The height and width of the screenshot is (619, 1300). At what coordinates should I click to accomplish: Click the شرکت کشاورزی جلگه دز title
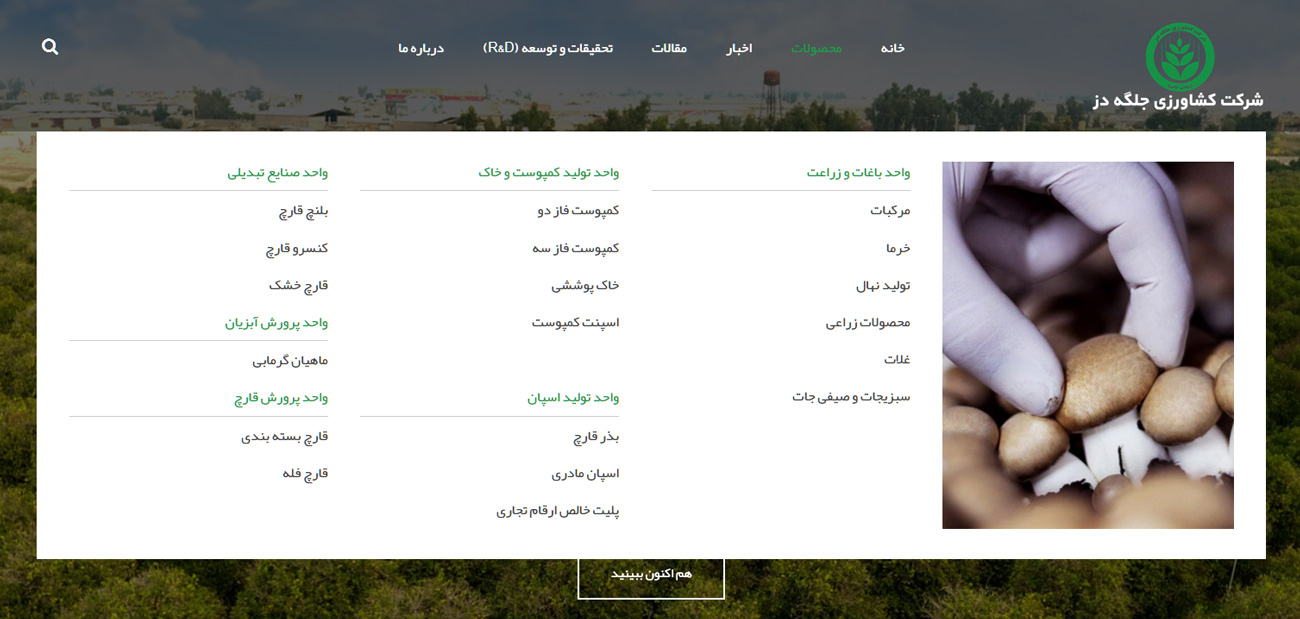[x=1178, y=100]
